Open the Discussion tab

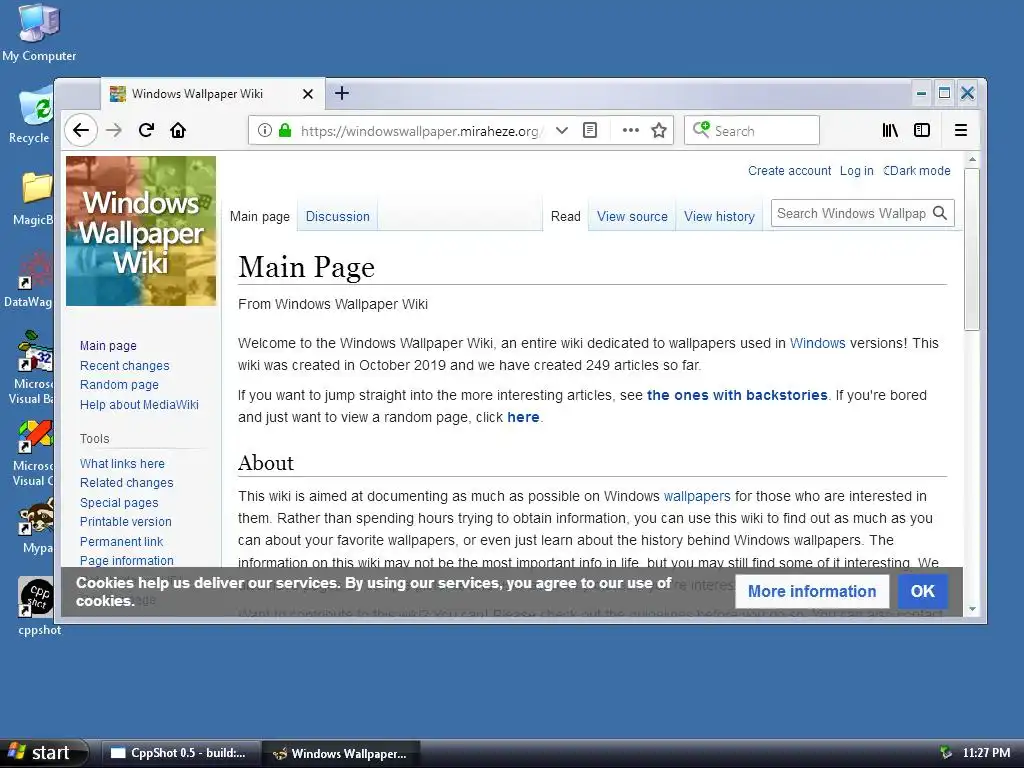(338, 216)
